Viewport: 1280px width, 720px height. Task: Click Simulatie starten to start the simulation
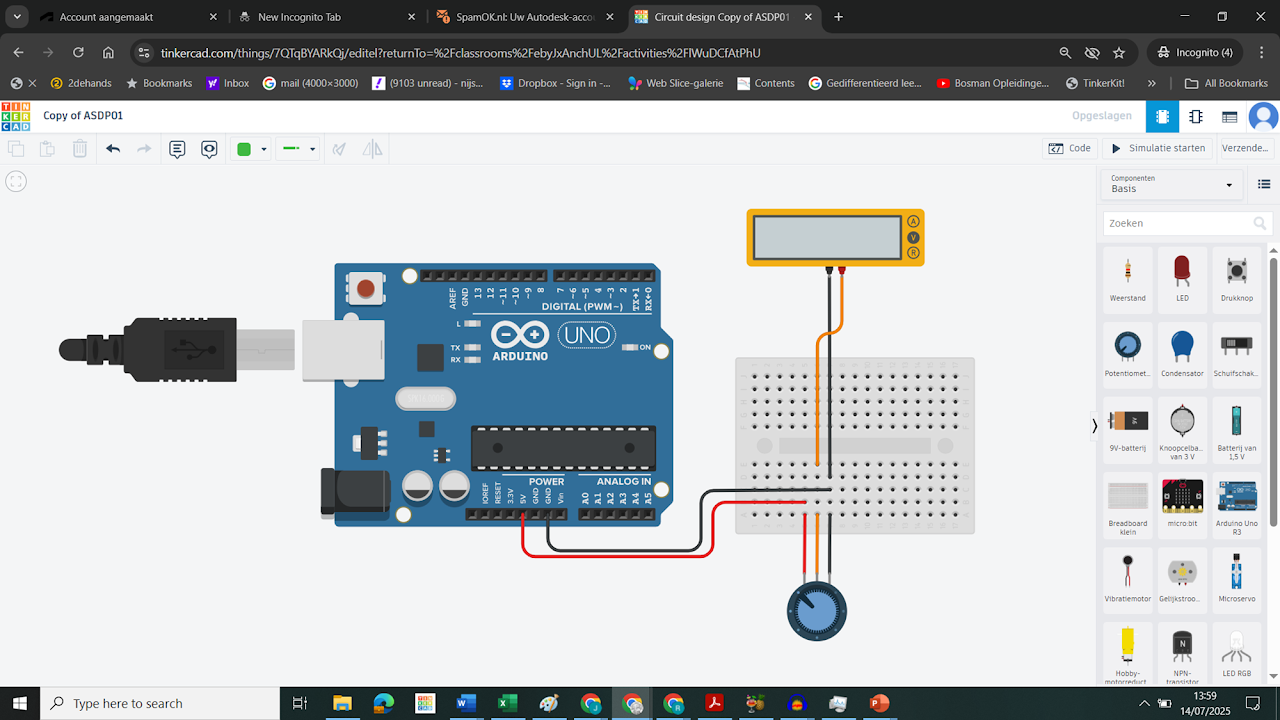point(1158,148)
